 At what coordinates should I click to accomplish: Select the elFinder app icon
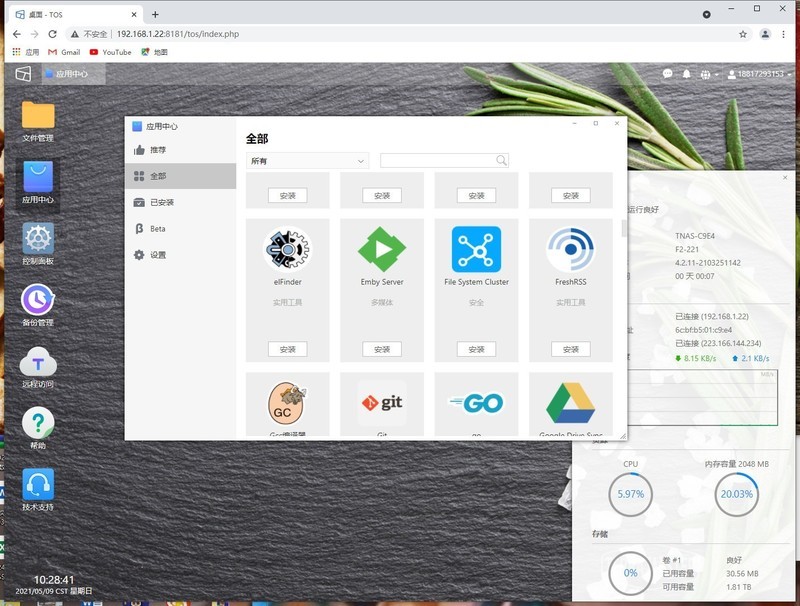click(287, 249)
